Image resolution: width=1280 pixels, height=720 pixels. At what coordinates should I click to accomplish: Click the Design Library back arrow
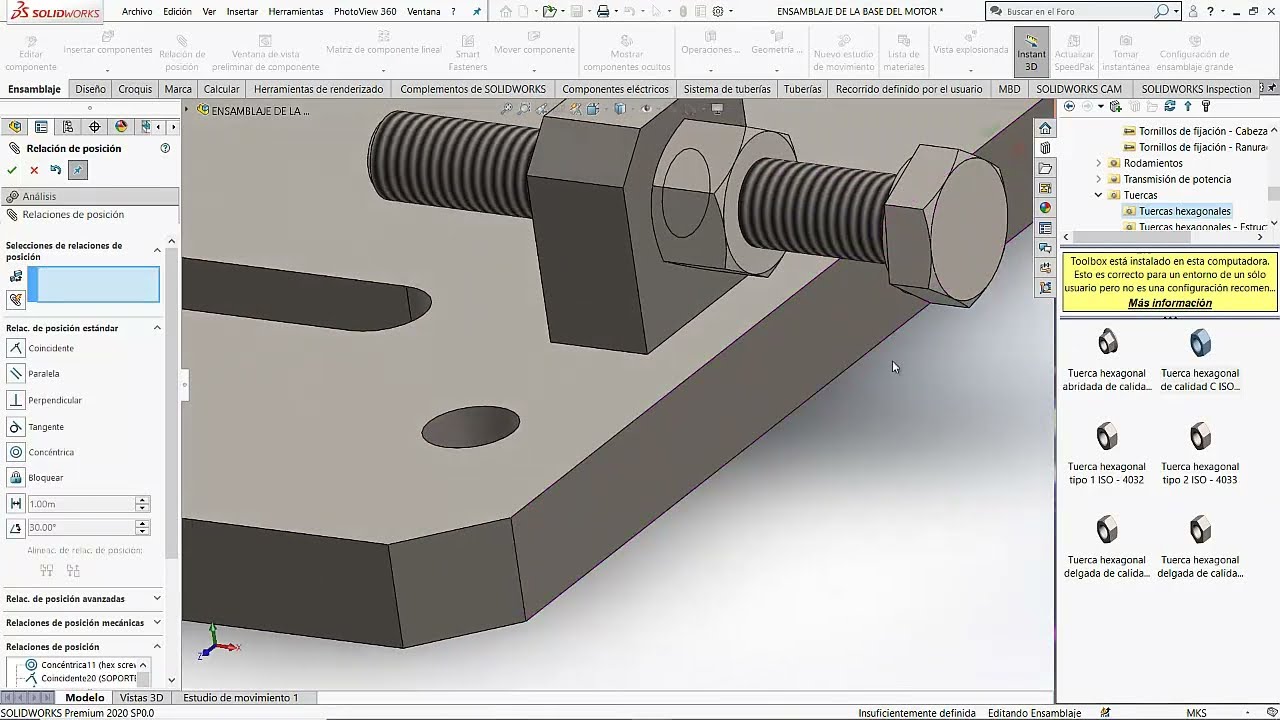coord(1069,106)
